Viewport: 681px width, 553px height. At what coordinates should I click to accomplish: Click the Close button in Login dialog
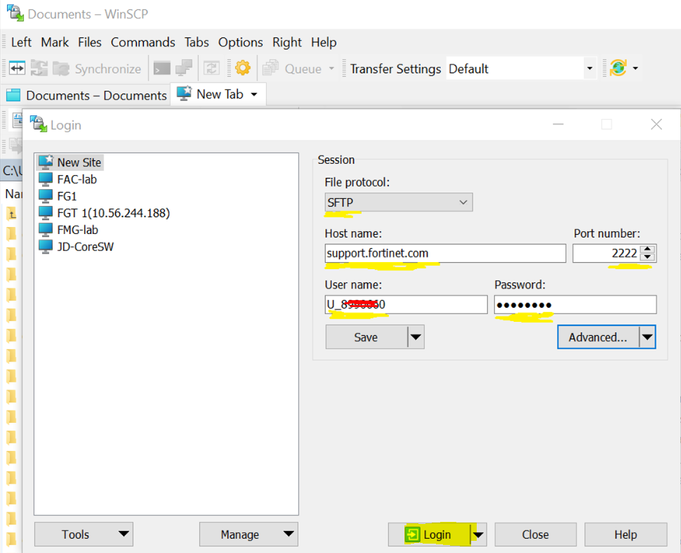click(x=536, y=534)
